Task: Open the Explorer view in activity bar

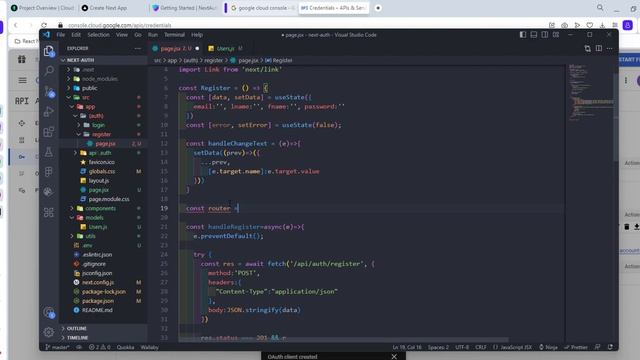Action: pos(49,51)
